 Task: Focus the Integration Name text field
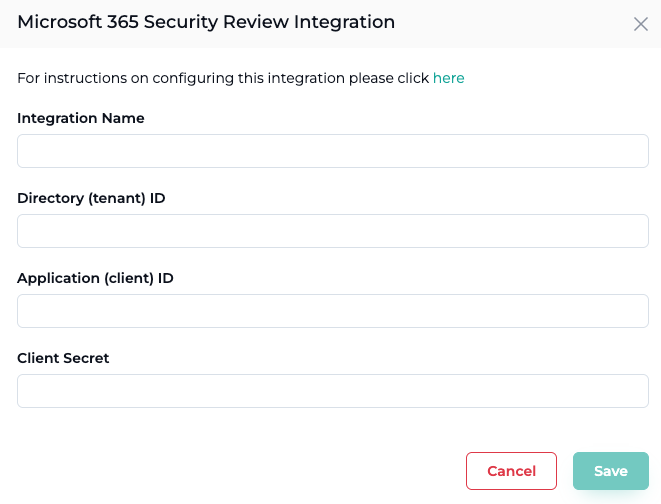tap(332, 151)
